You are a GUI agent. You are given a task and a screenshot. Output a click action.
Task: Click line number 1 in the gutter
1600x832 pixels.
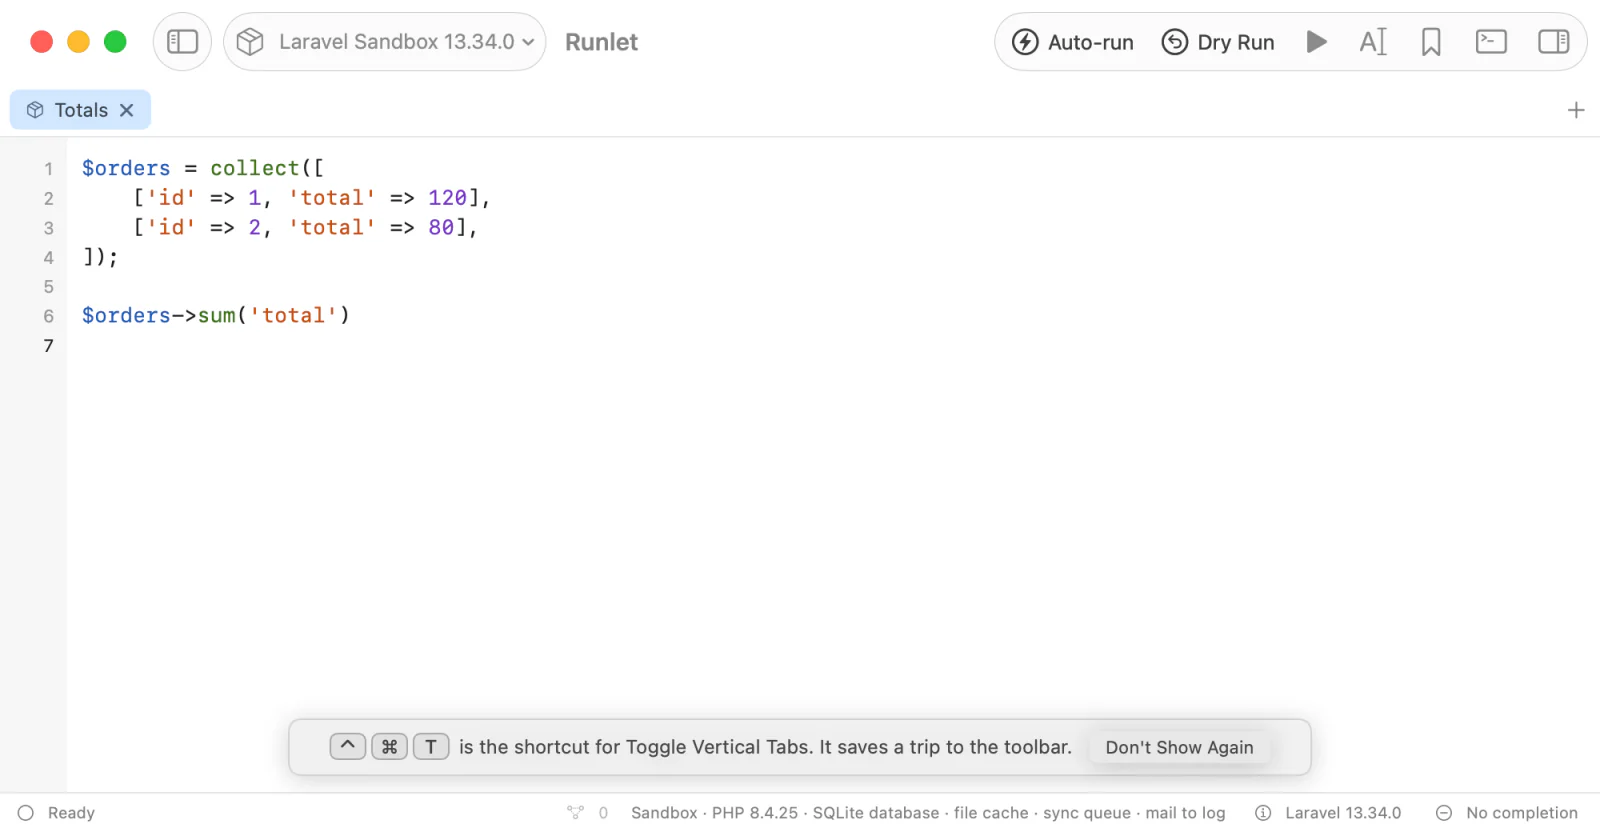[x=48, y=169]
